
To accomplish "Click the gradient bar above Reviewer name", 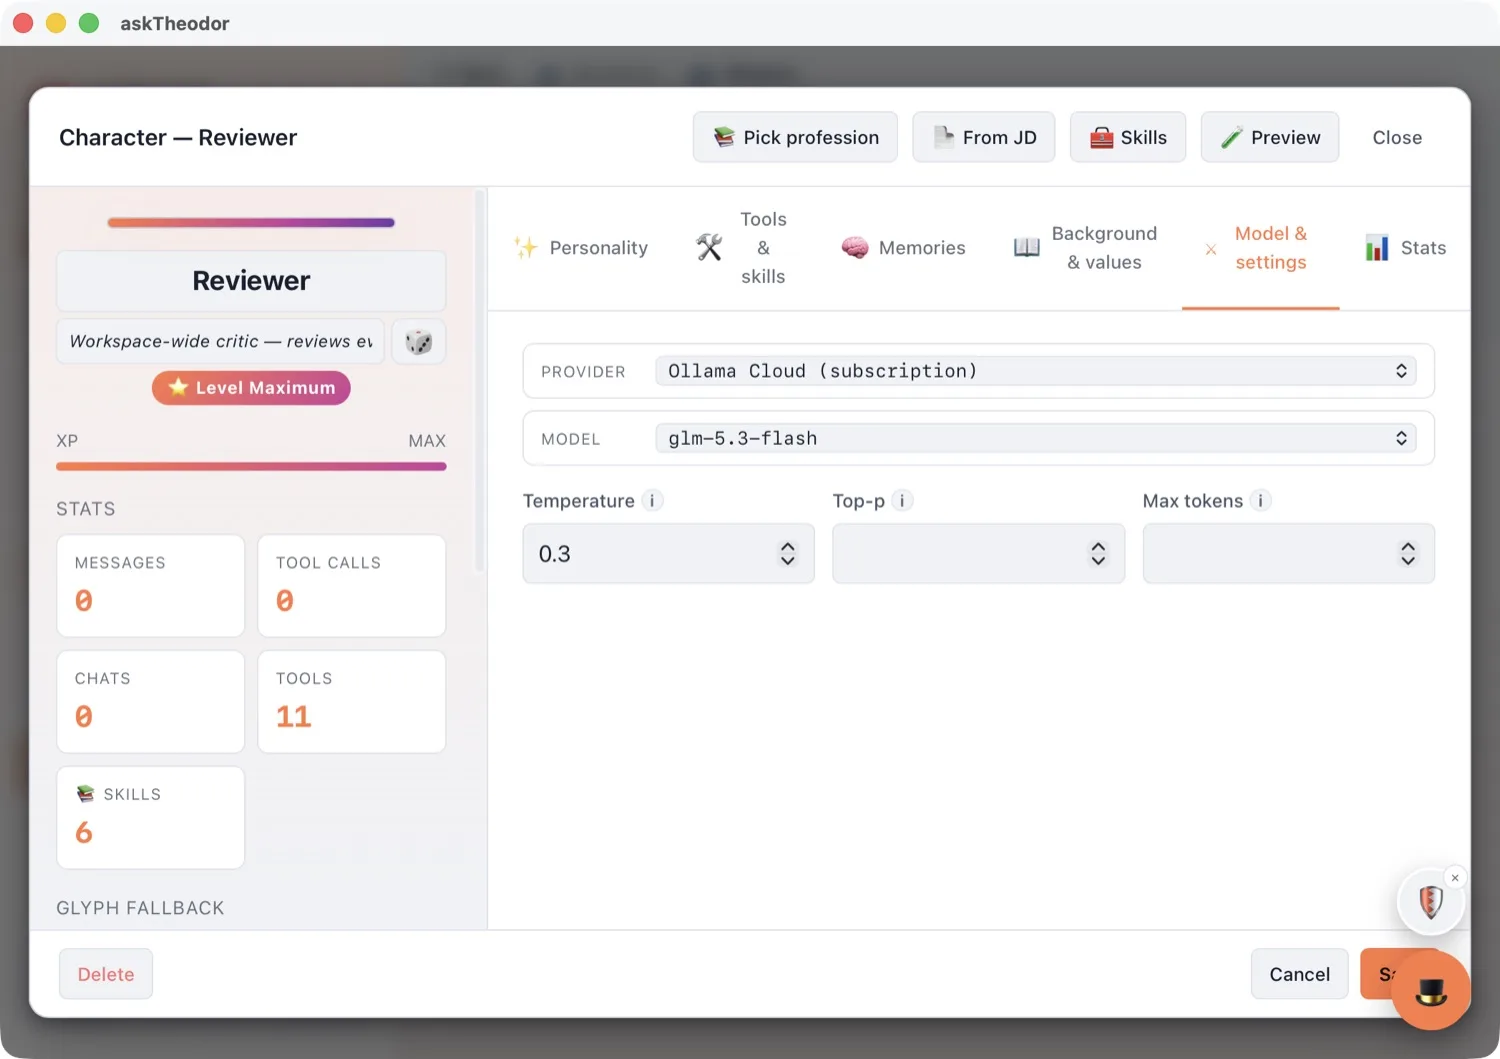I will click(x=251, y=222).
